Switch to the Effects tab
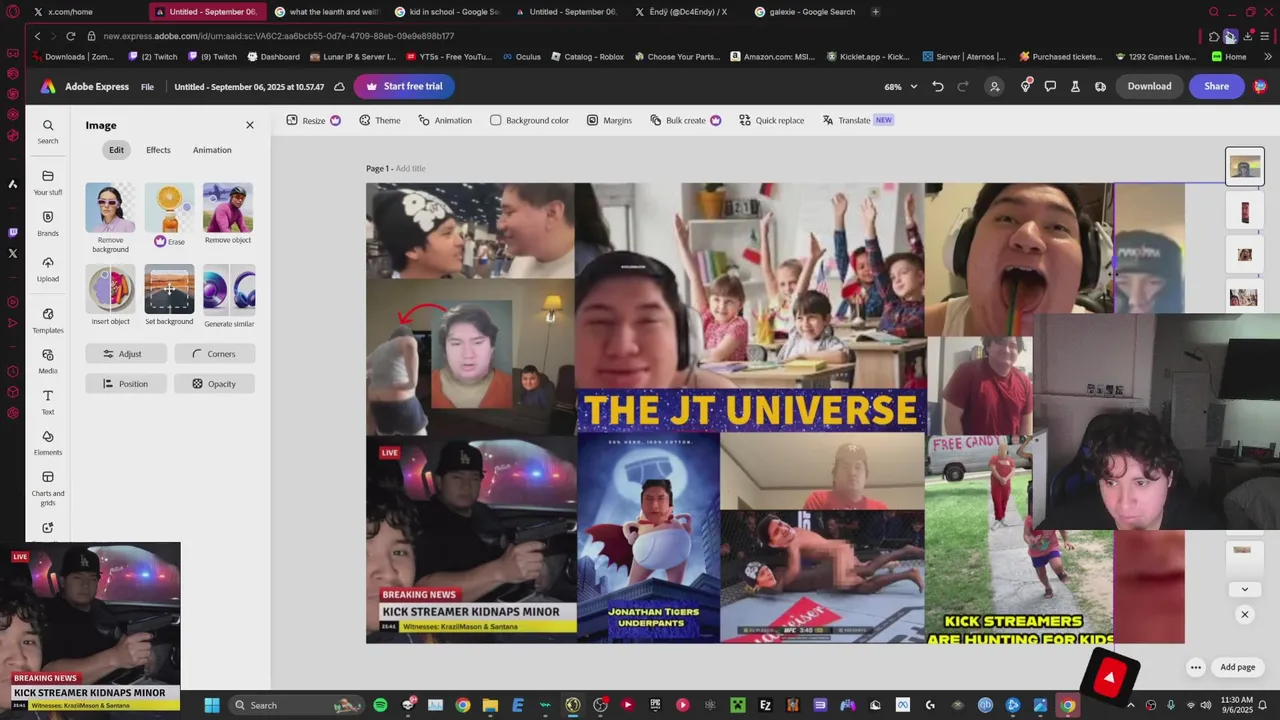The height and width of the screenshot is (720, 1280). click(x=158, y=150)
